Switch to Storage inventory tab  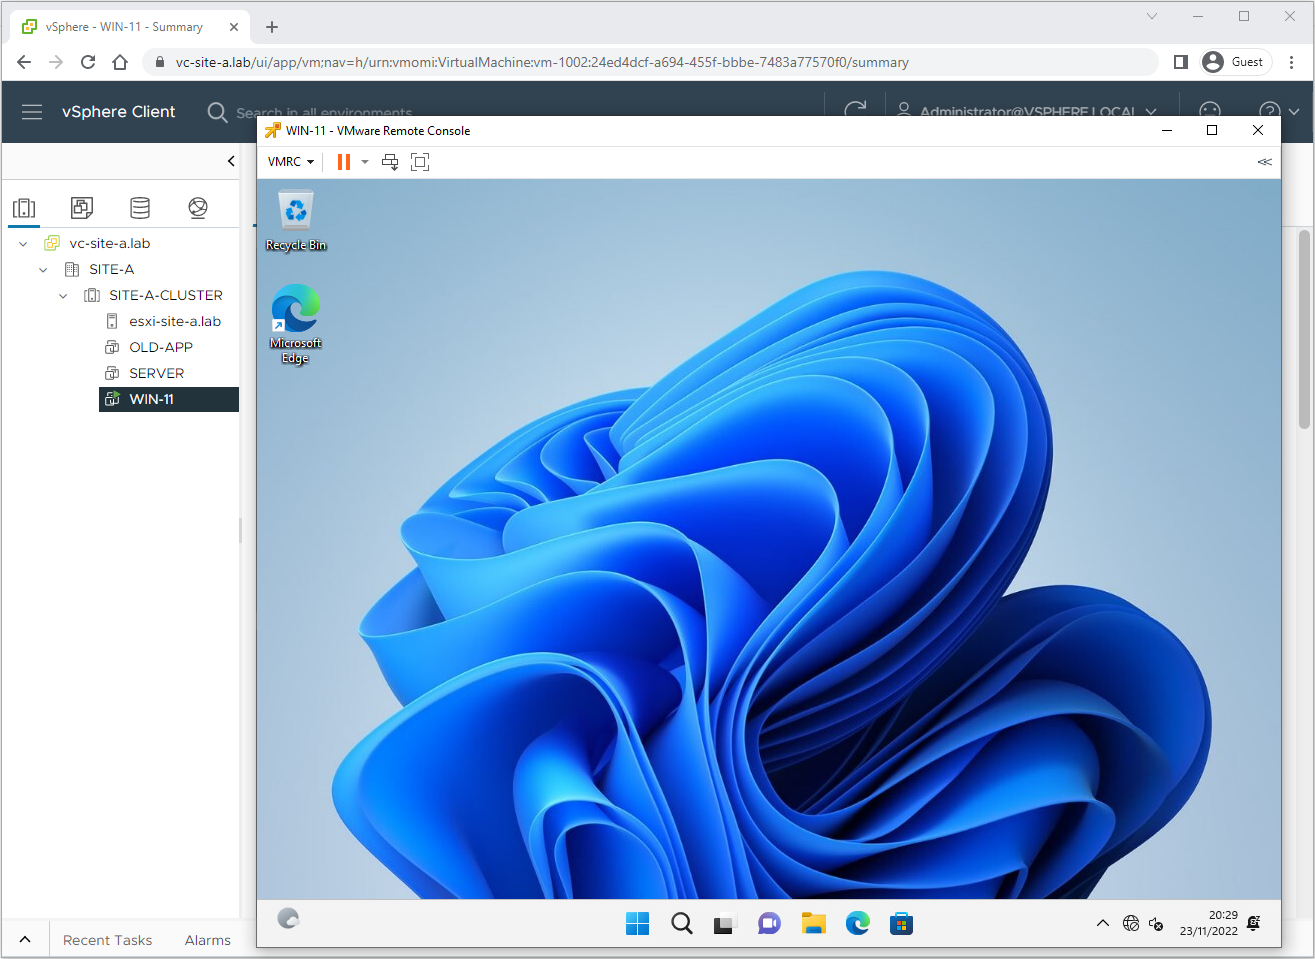coord(140,207)
